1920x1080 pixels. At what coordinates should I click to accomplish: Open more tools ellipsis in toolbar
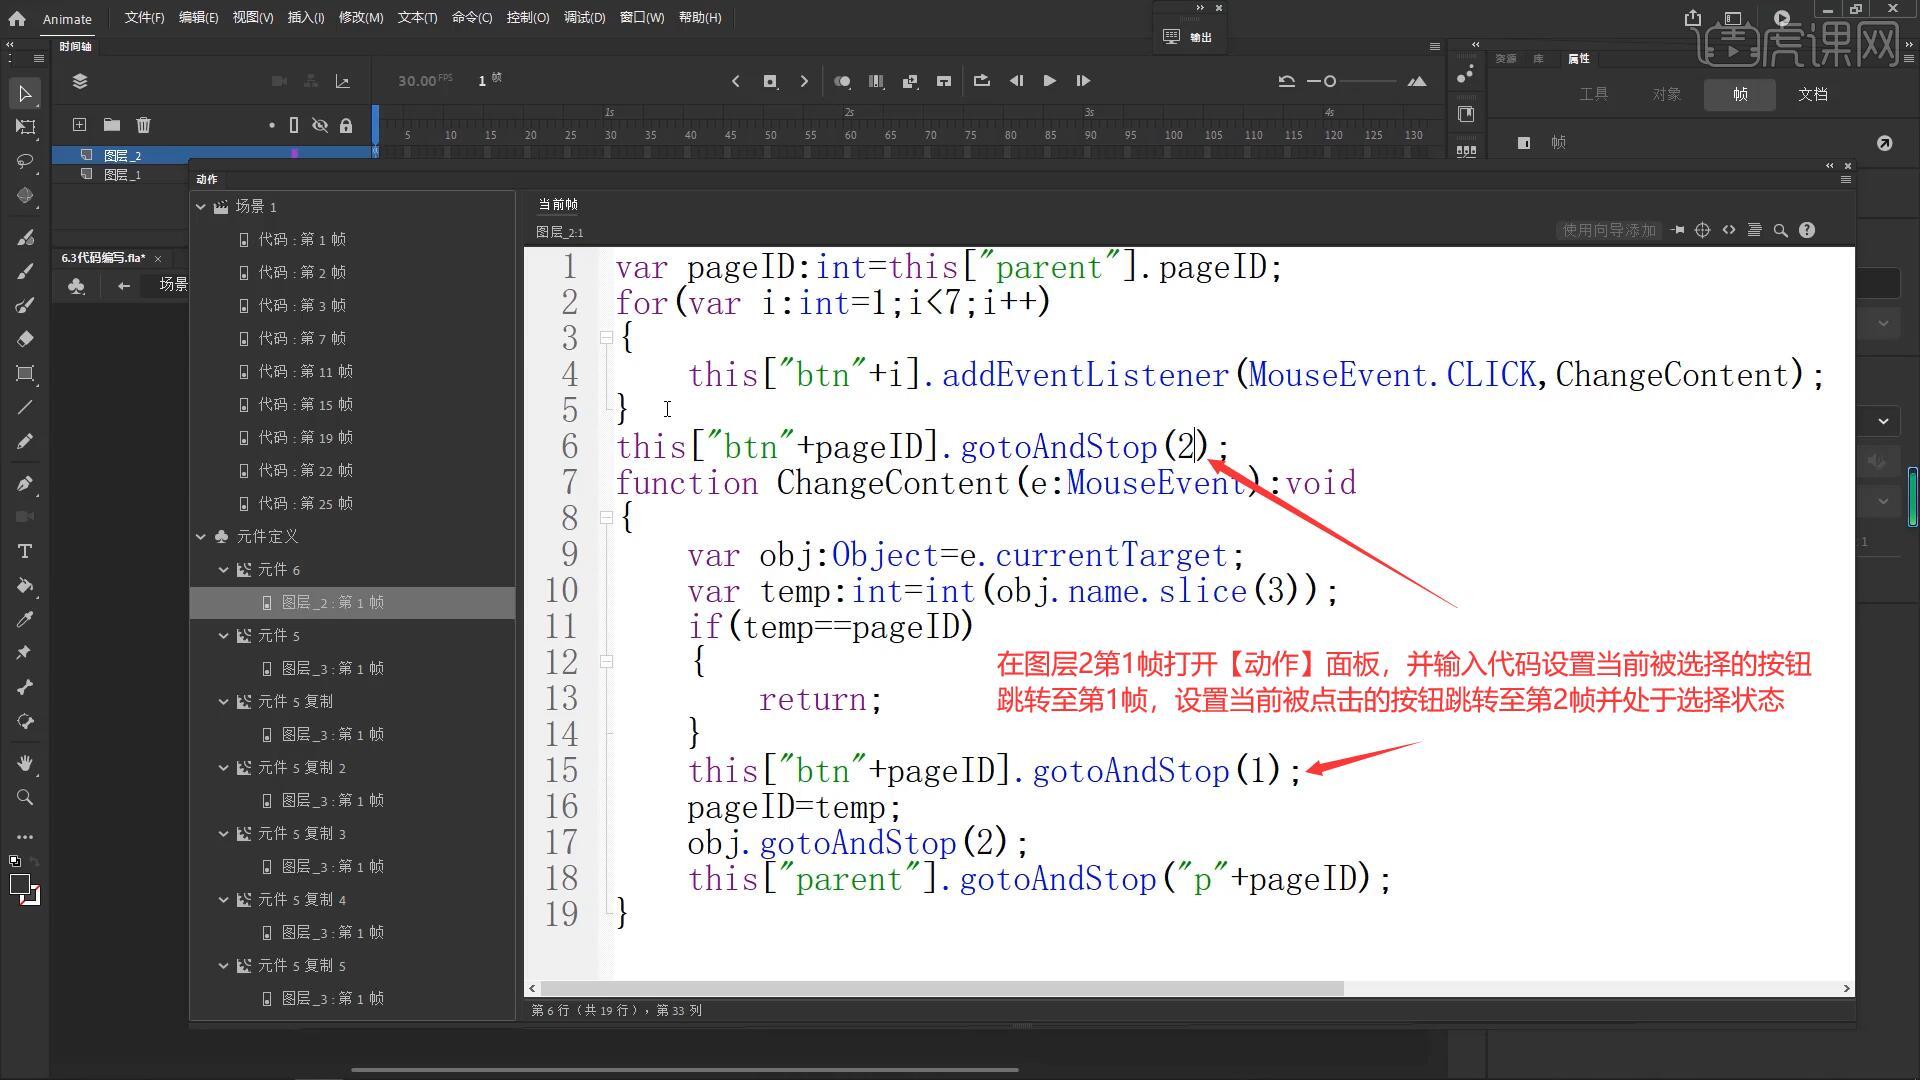(25, 837)
